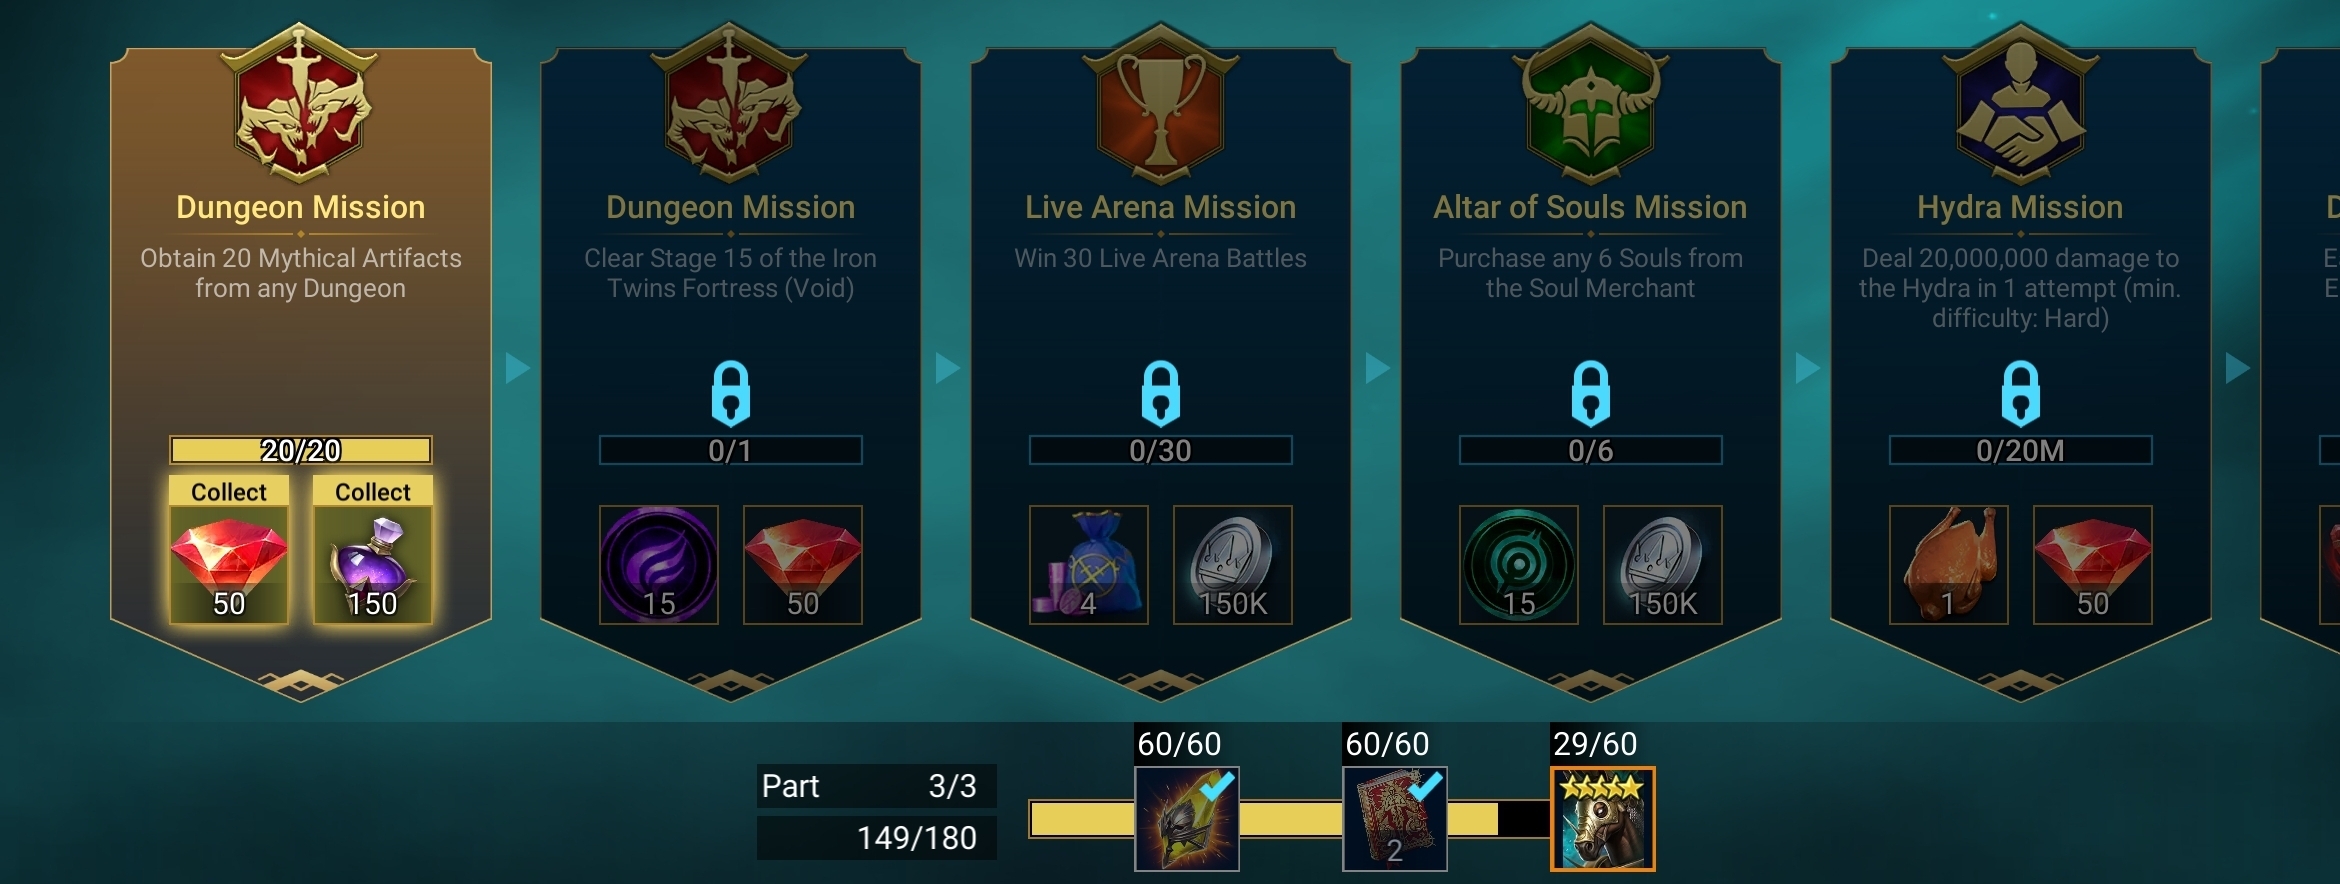This screenshot has height=884, width=2340.
Task: Click arrow between Live Arena and Altar cards
Action: point(1377,368)
